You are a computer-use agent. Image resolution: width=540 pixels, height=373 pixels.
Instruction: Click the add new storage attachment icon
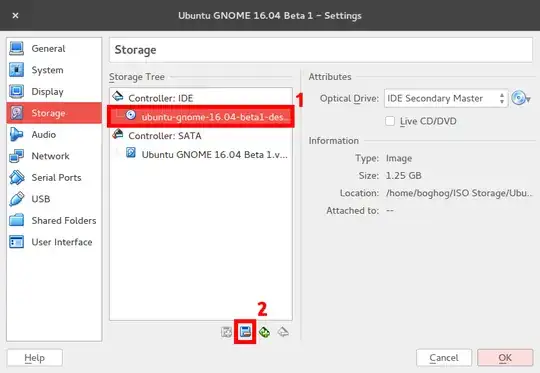pyautogui.click(x=226, y=332)
